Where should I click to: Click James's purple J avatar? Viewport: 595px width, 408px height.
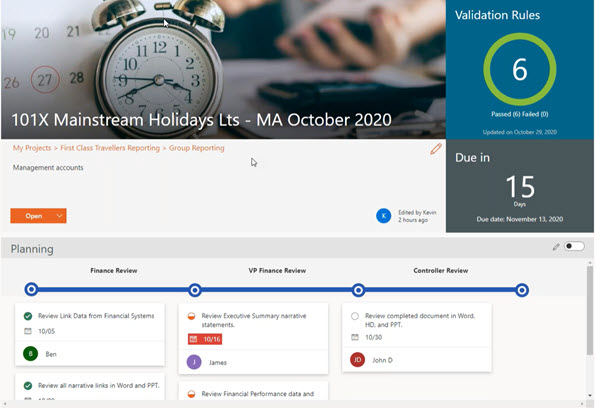194,362
